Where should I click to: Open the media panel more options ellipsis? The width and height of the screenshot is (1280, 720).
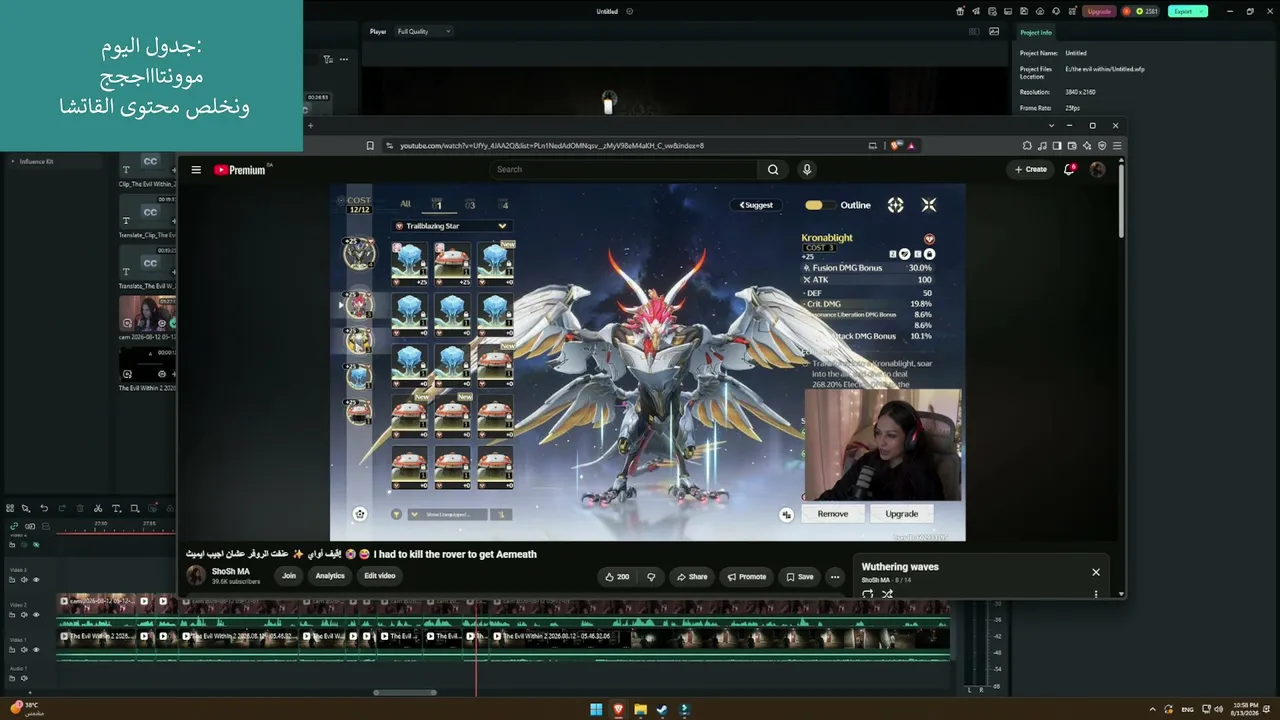click(x=344, y=59)
